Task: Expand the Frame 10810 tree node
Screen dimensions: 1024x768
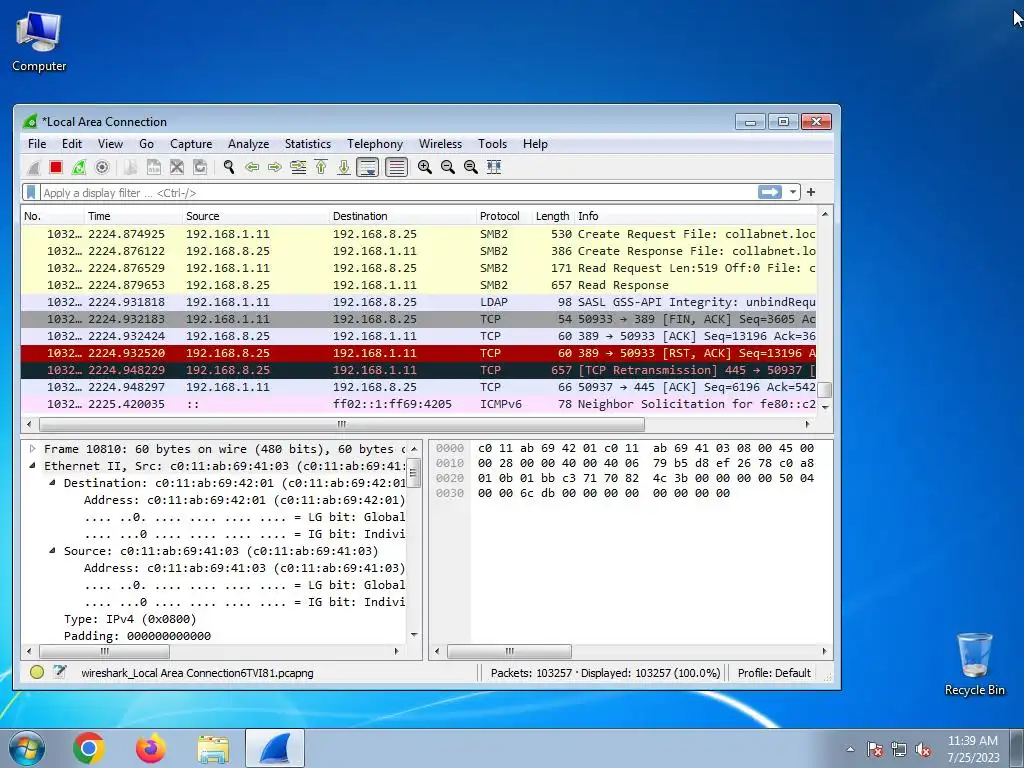Action: [32, 449]
